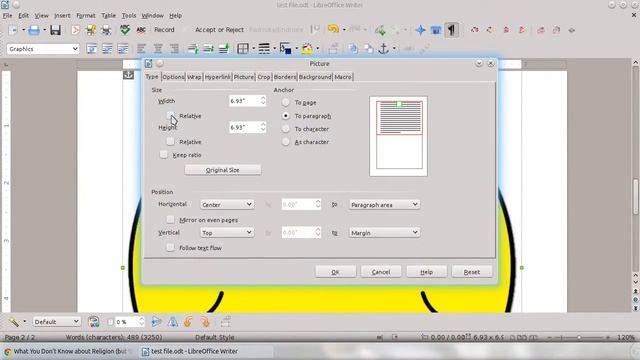This screenshot has height=360, width=640.
Task: Click the Help button in dialog
Action: (426, 272)
